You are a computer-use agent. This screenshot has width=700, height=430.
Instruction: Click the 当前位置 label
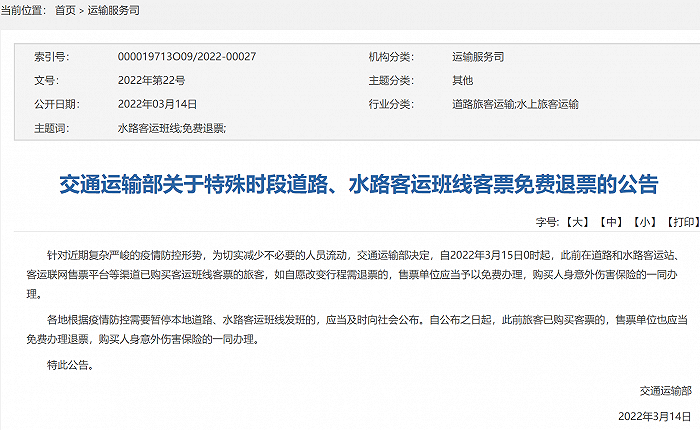(x=23, y=10)
